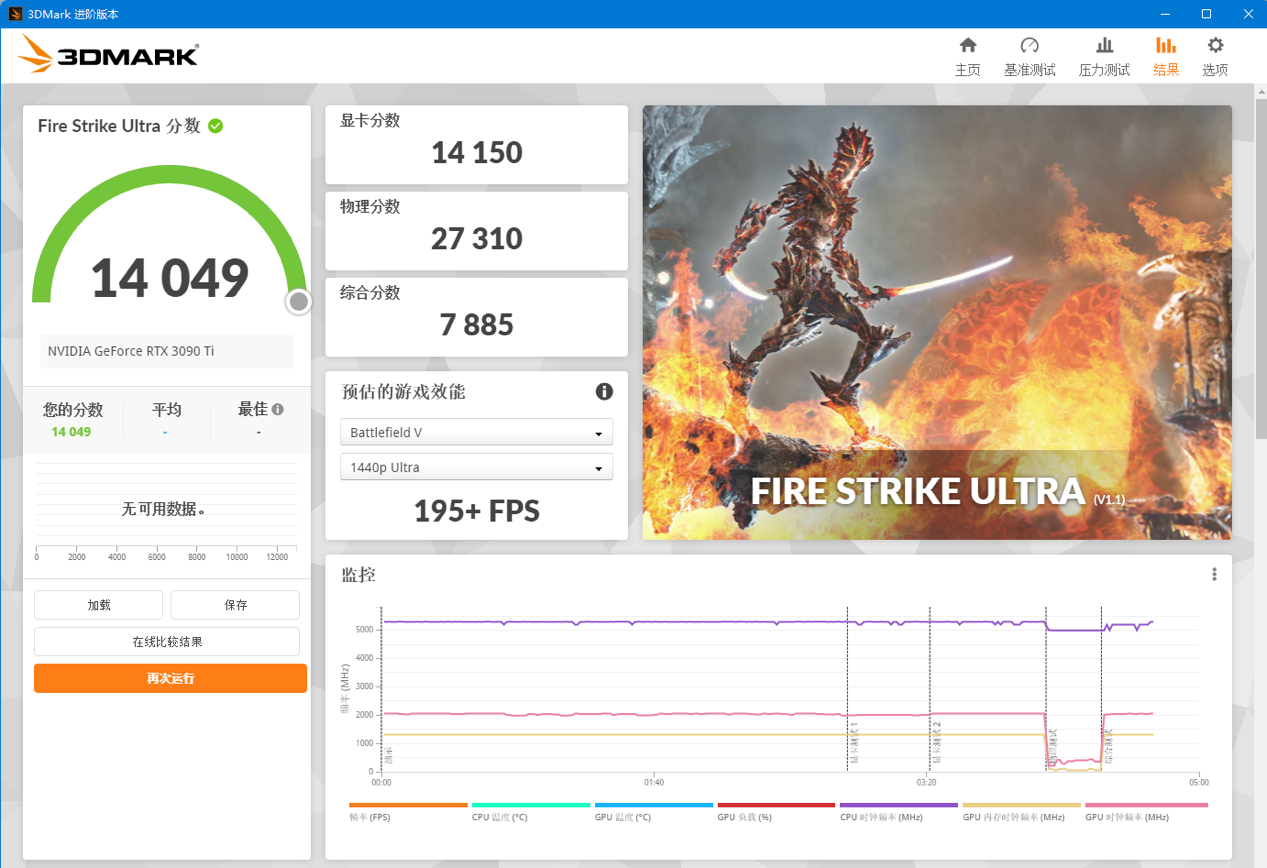
Task: Click 在线比较结果 compare online button
Action: pos(167,642)
